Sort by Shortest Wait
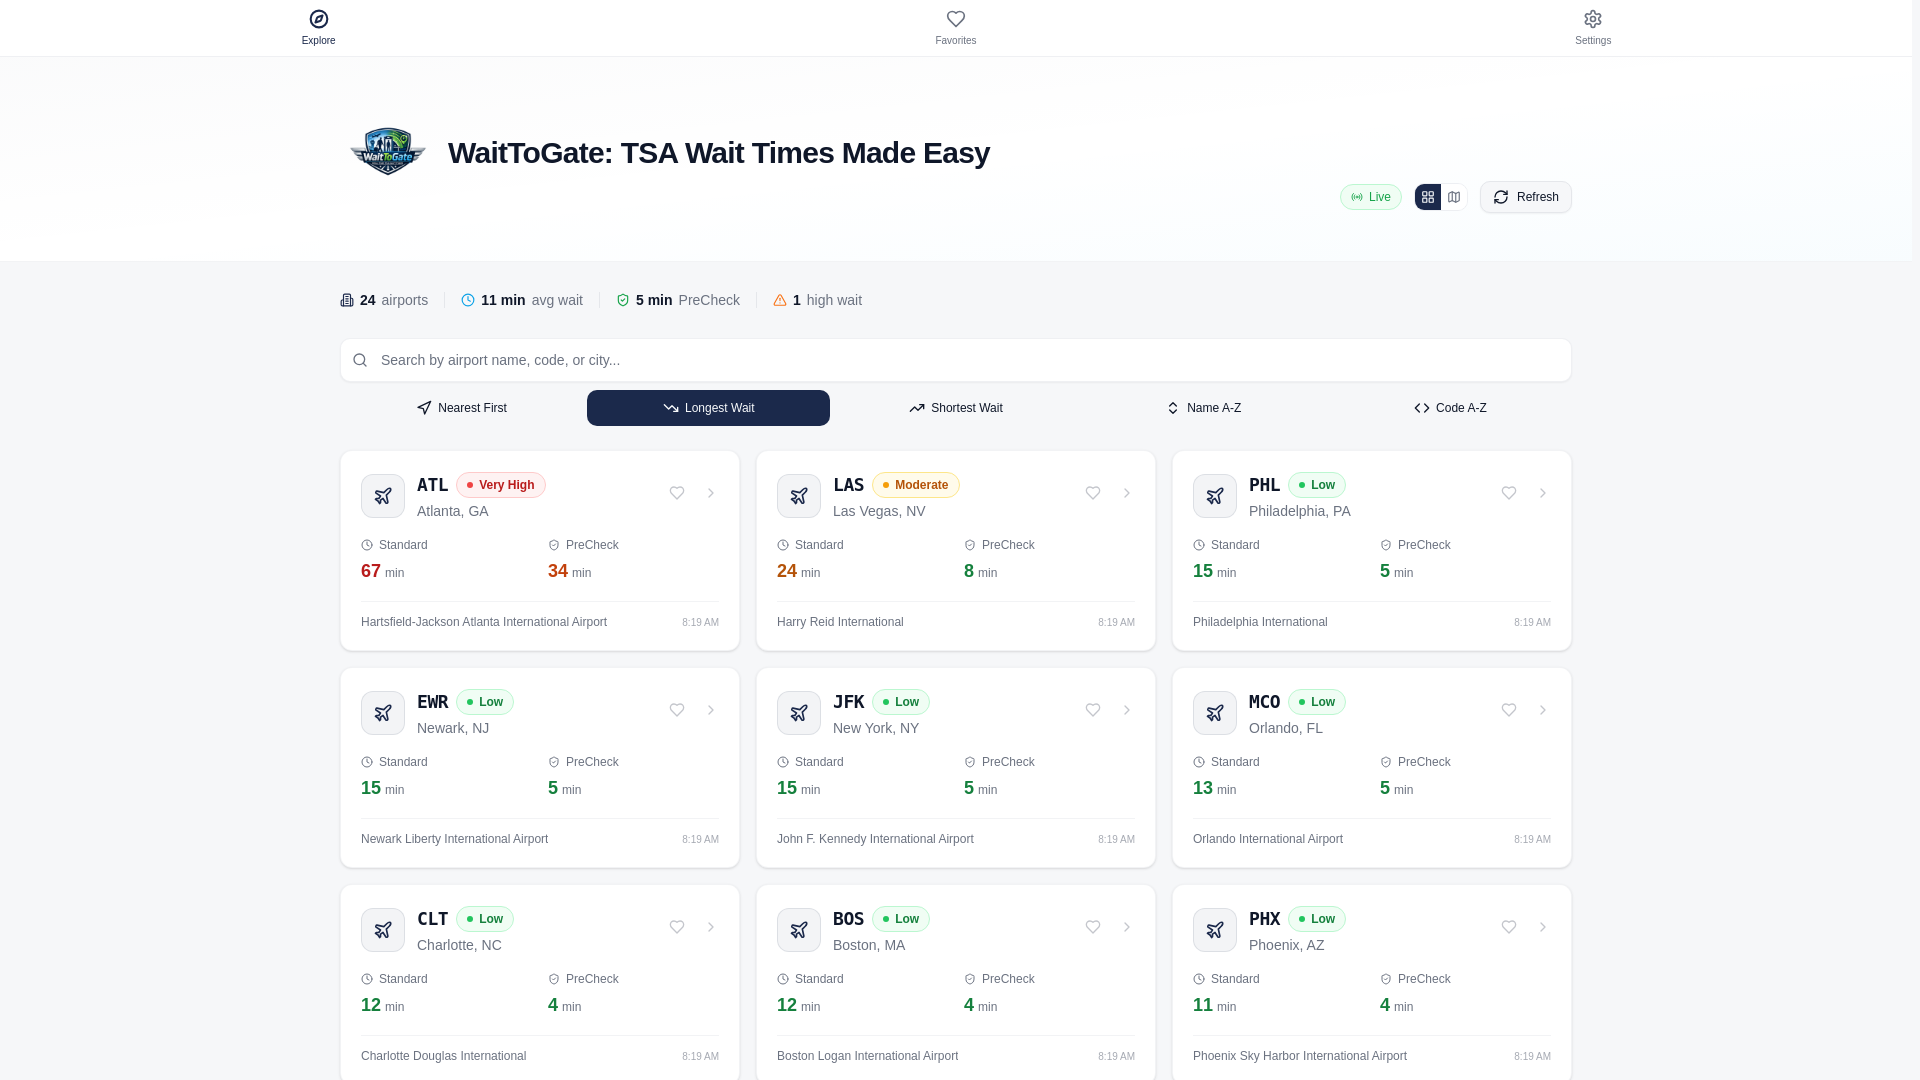 click(956, 408)
